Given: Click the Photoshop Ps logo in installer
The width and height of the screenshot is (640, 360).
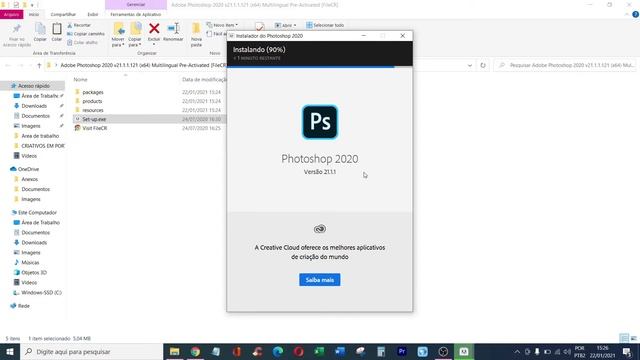Looking at the screenshot, I should coord(320,122).
